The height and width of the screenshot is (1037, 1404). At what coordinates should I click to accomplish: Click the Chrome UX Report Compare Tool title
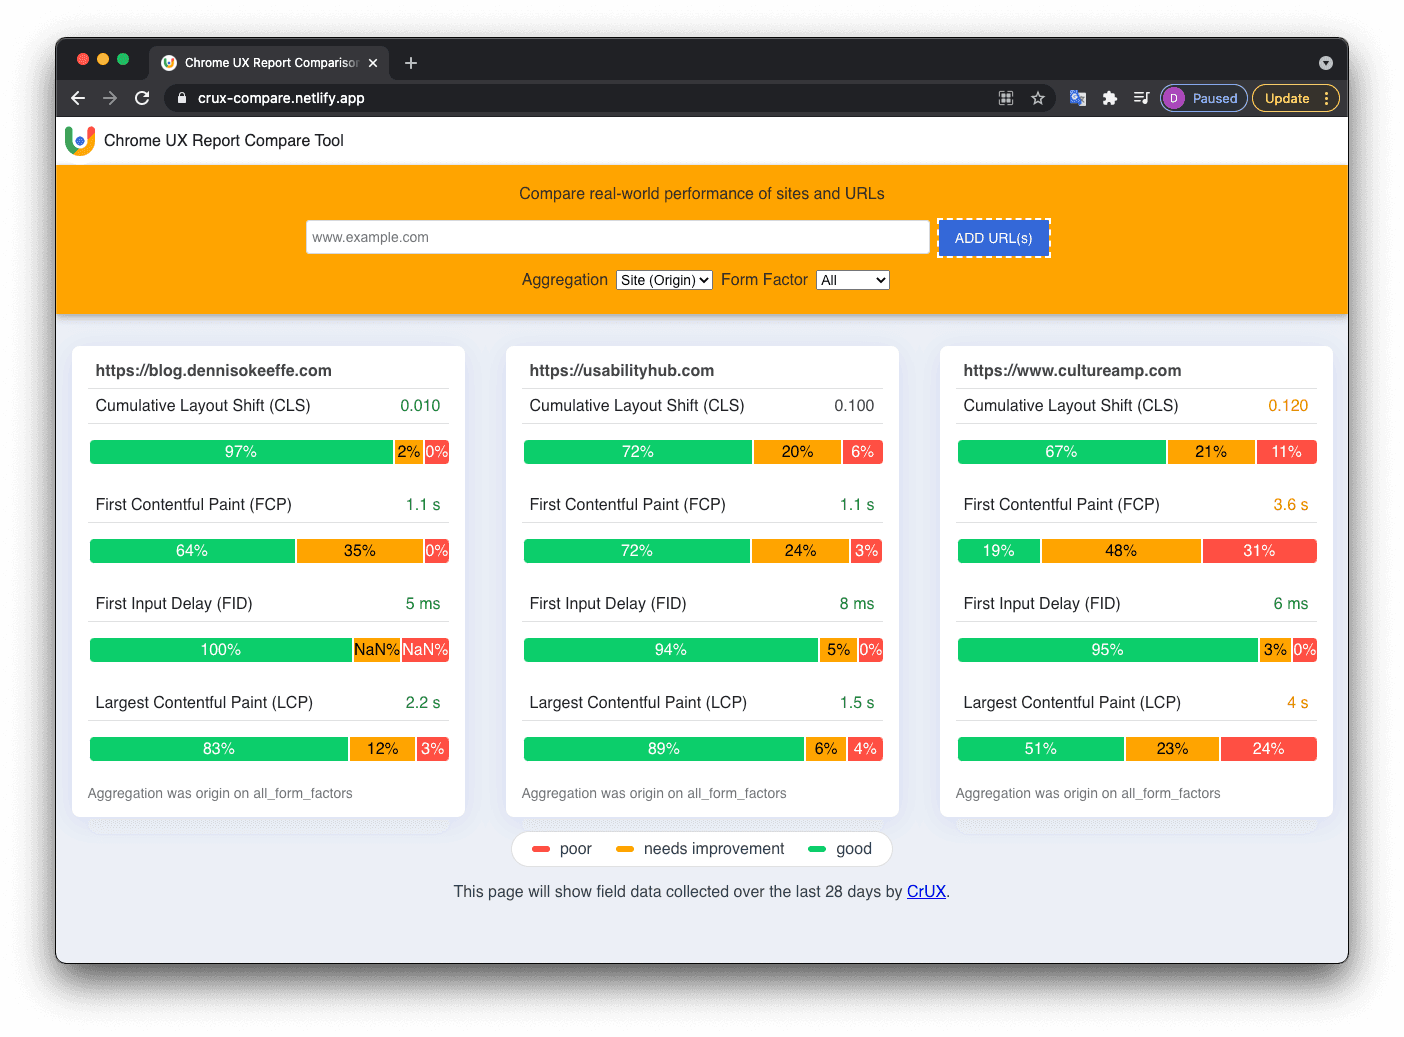(x=224, y=141)
